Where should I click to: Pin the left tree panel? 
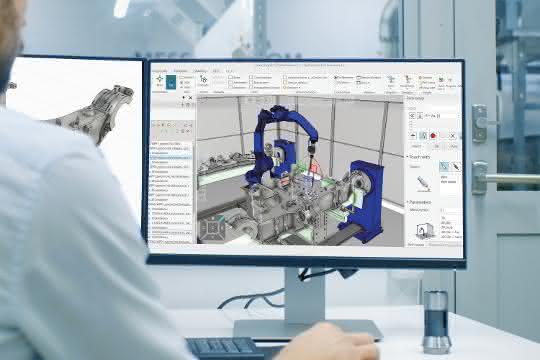(x=184, y=98)
